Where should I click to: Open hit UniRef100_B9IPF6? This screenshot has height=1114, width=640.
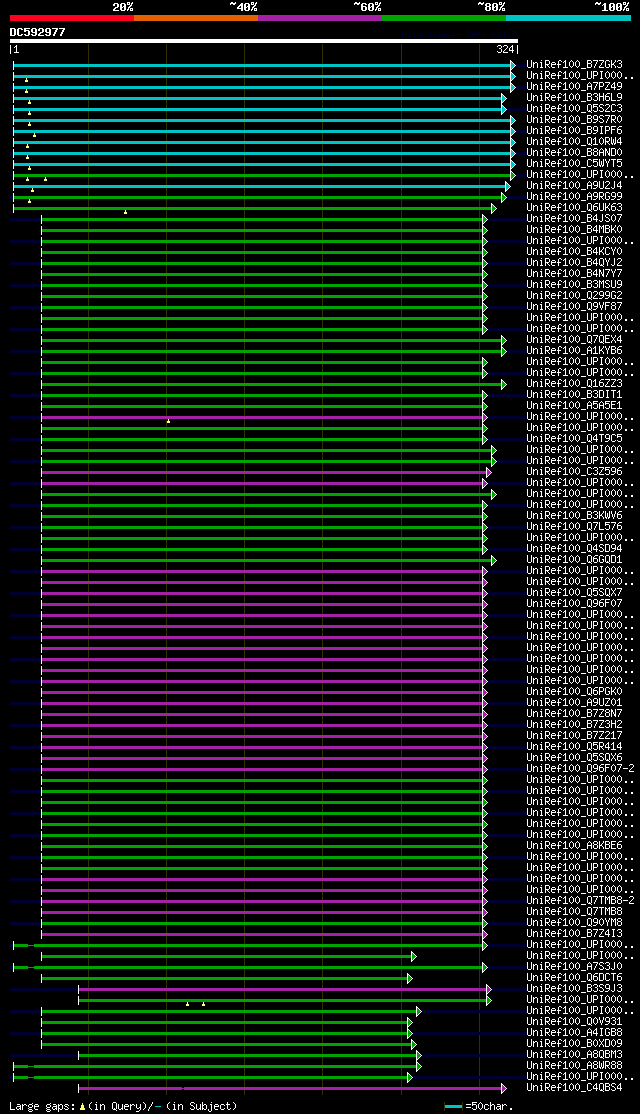coord(575,131)
